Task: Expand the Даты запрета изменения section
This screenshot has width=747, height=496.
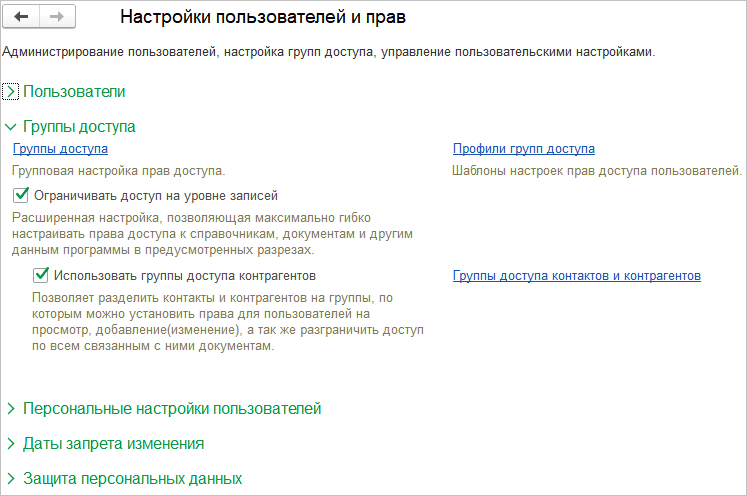Action: 113,444
